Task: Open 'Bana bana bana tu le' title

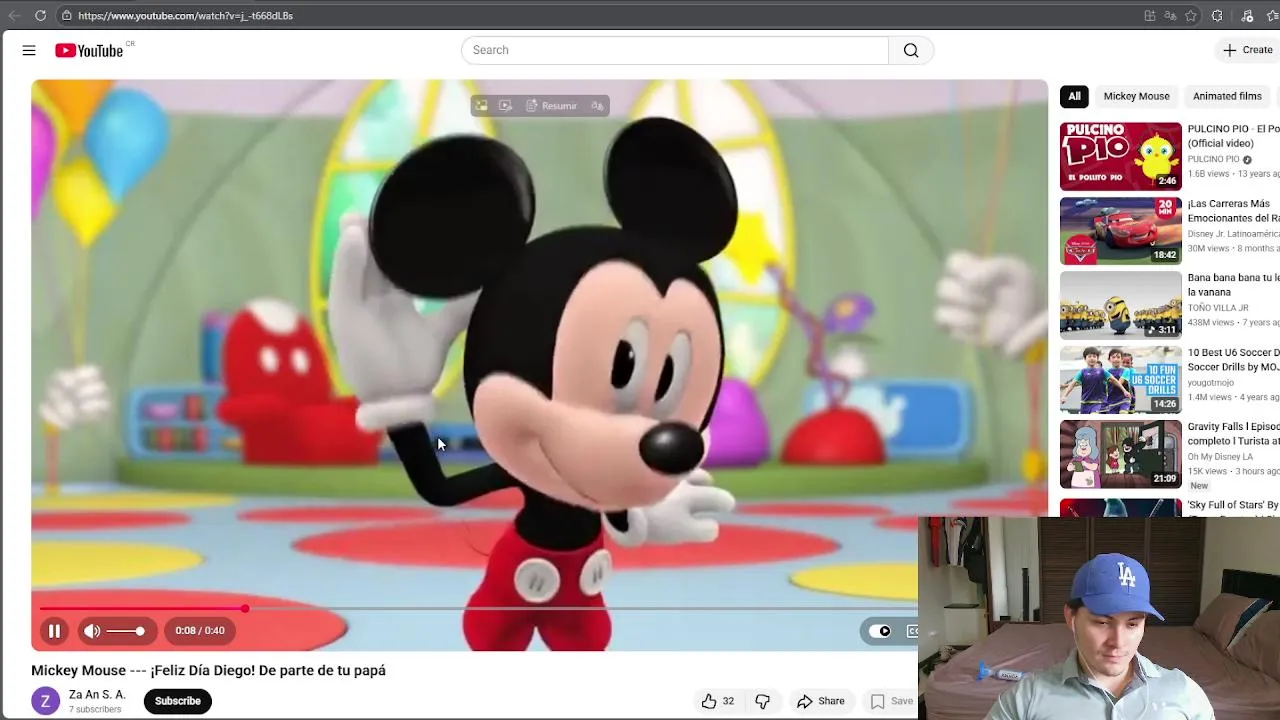Action: [1233, 285]
